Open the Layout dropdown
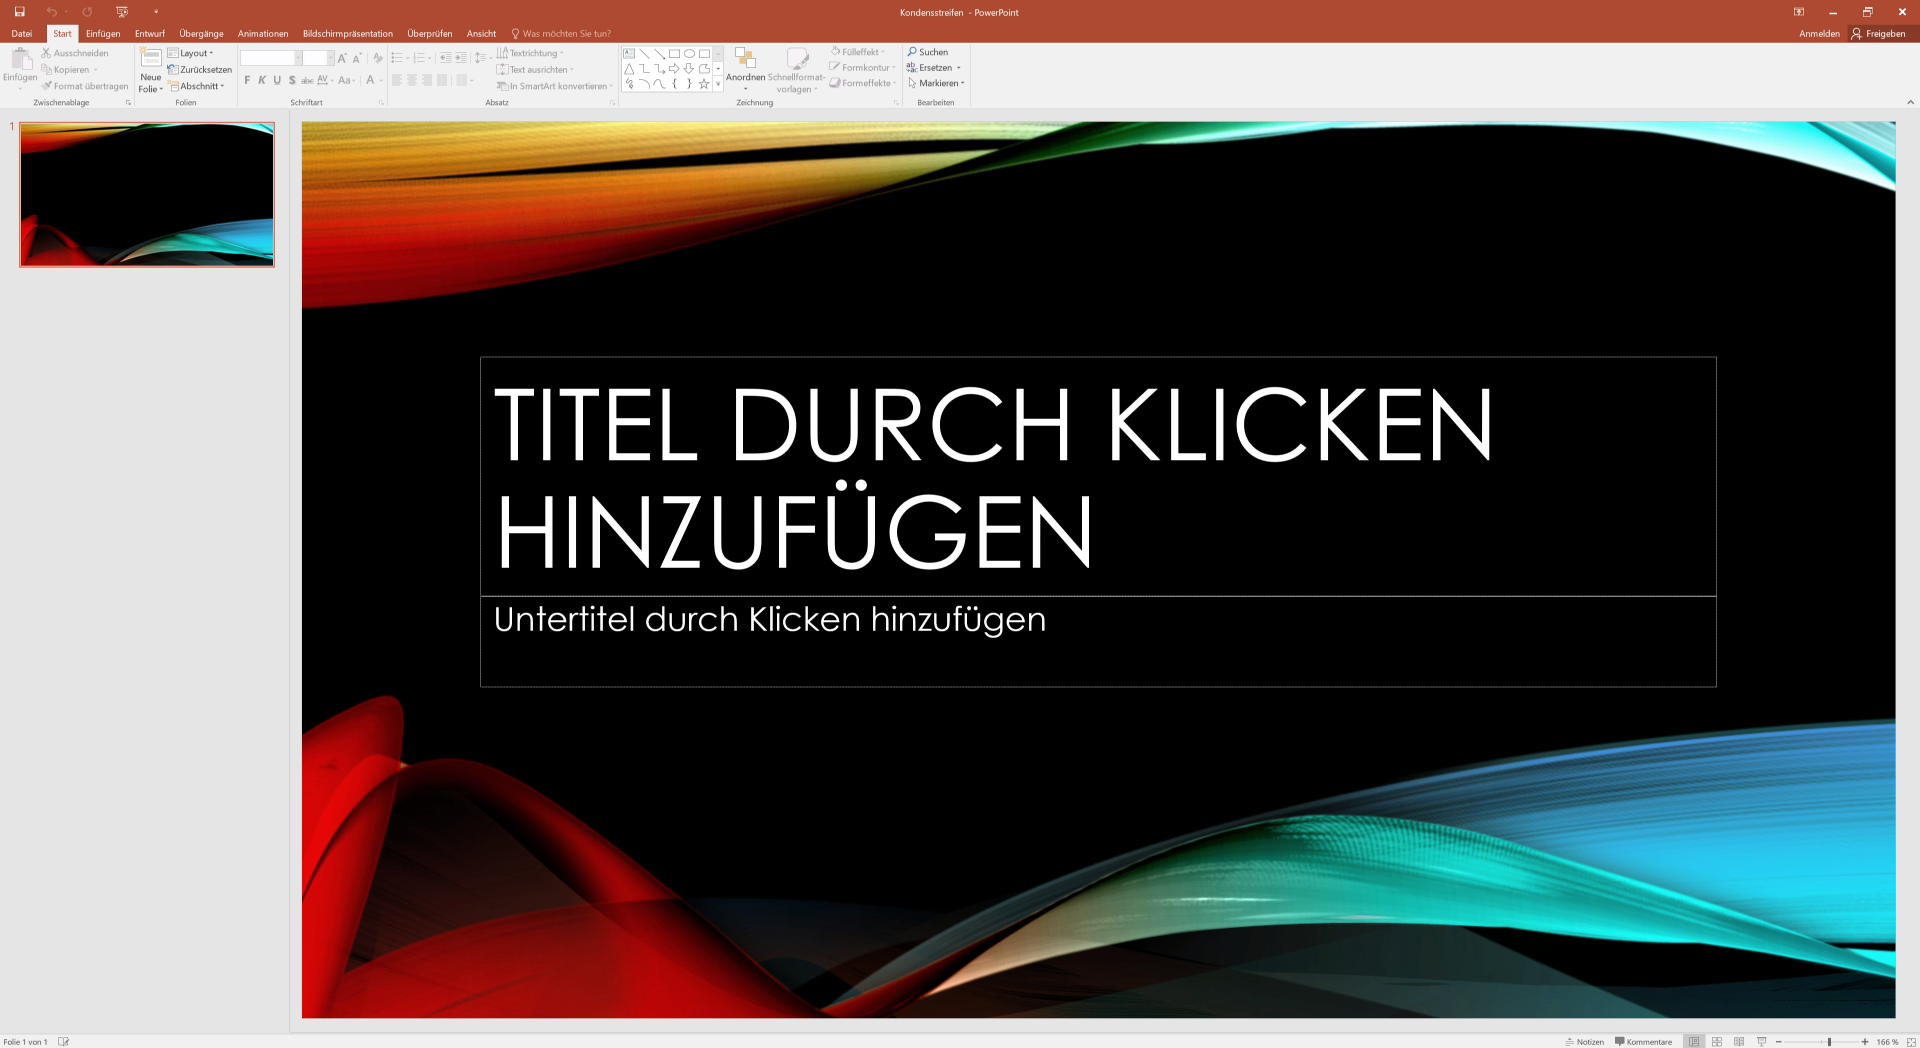The width and height of the screenshot is (1920, 1048). tap(191, 53)
